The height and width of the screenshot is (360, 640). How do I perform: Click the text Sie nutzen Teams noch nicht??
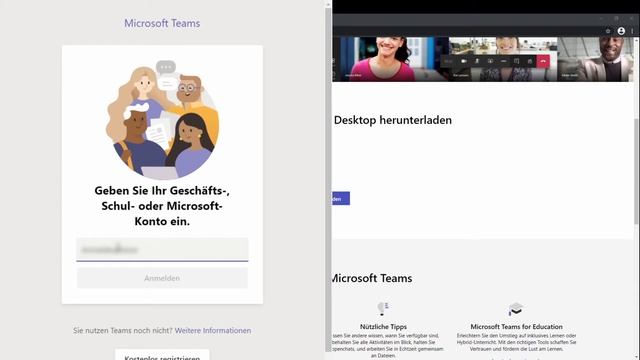tap(123, 331)
